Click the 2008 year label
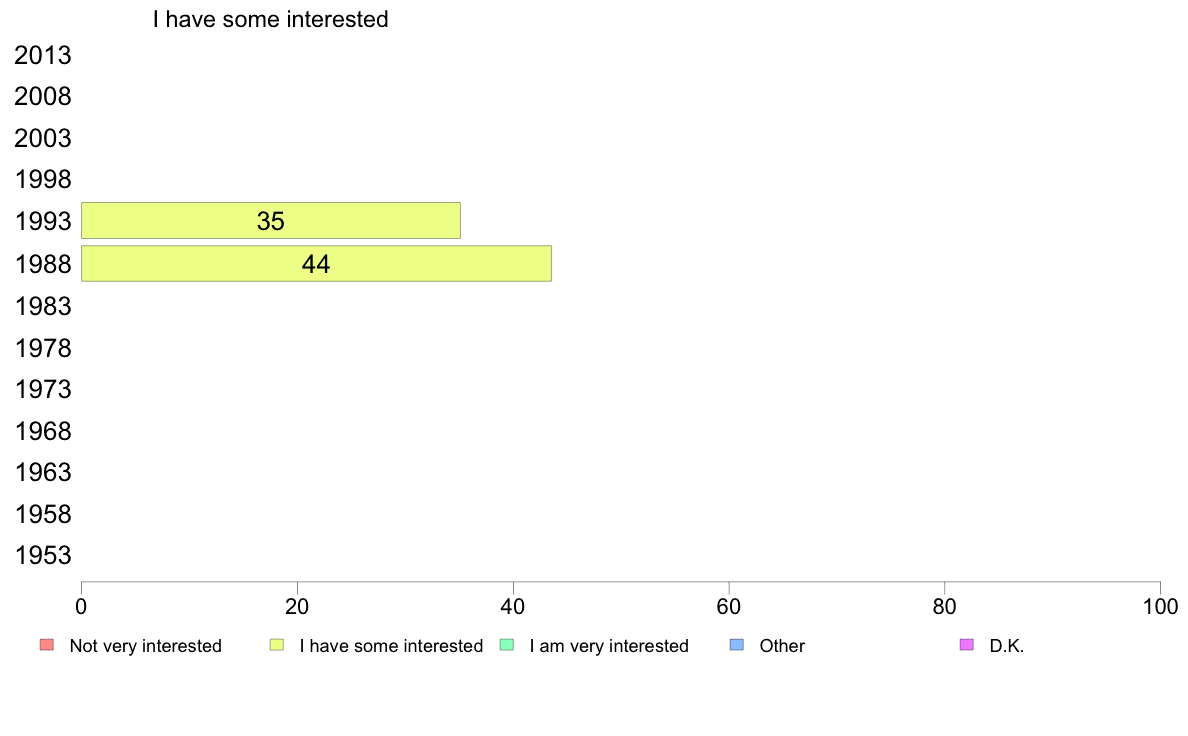This screenshot has width=1188, height=736. pos(42,96)
